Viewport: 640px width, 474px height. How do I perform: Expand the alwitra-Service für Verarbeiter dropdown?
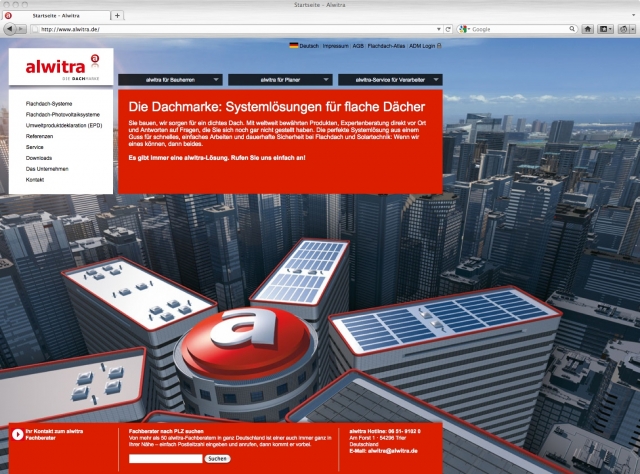click(x=390, y=80)
